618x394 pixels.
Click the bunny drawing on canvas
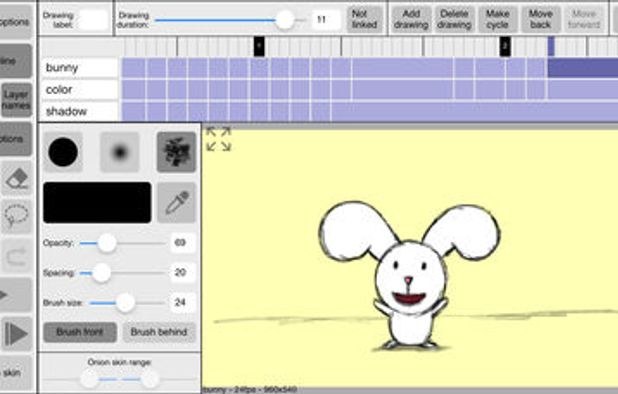pos(410,276)
